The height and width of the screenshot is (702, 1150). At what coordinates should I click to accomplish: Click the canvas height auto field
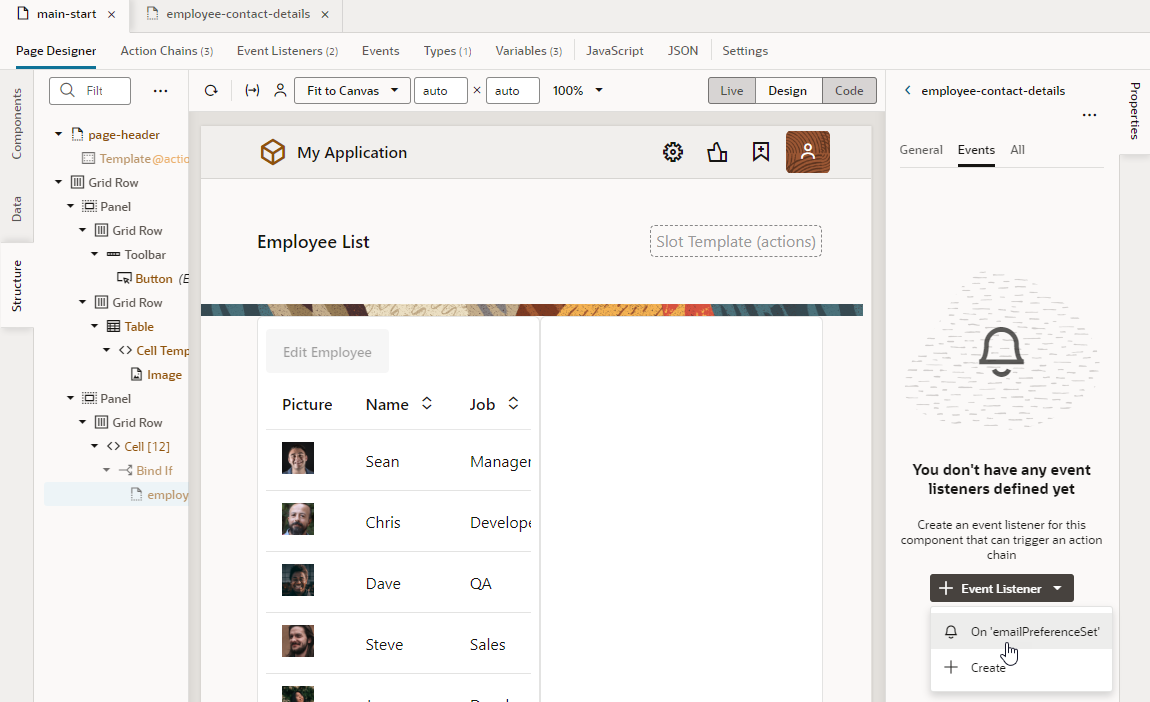(x=513, y=91)
